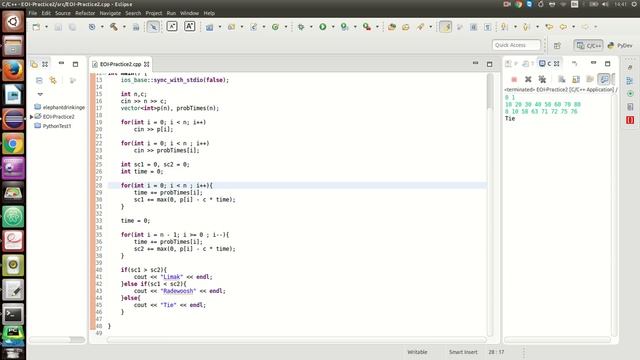Select the PythonTest1 project
This screenshot has height=360, width=640.
pyautogui.click(x=53, y=126)
